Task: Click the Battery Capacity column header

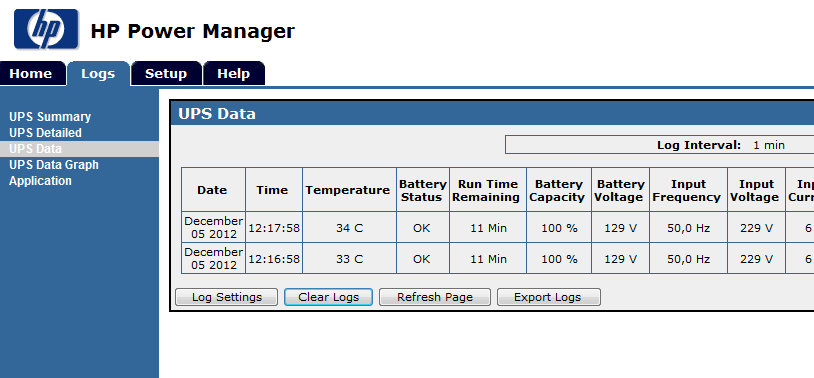Action: click(559, 190)
